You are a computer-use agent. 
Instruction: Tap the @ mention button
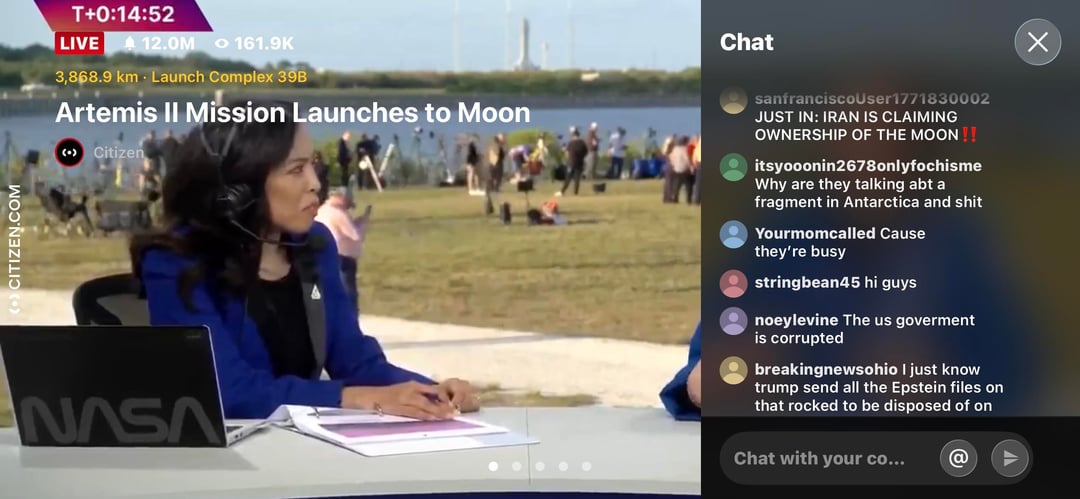pyautogui.click(x=958, y=458)
